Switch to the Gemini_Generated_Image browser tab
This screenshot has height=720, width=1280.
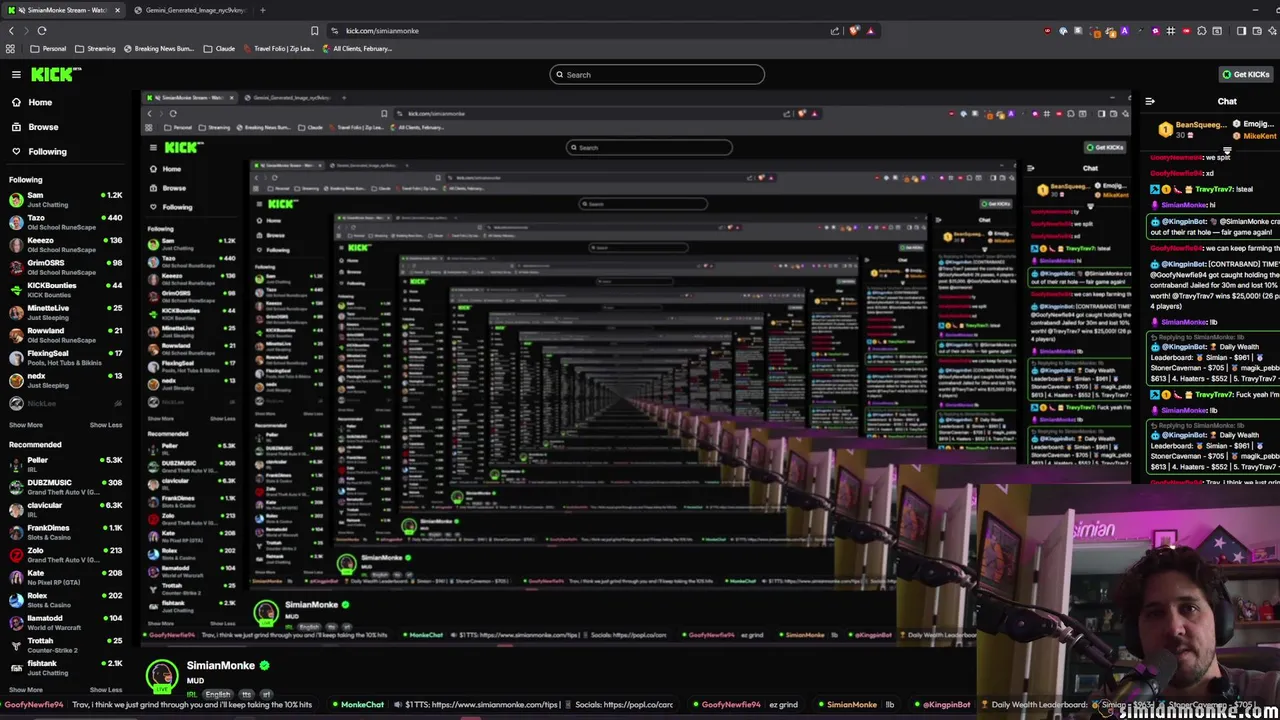[x=190, y=10]
